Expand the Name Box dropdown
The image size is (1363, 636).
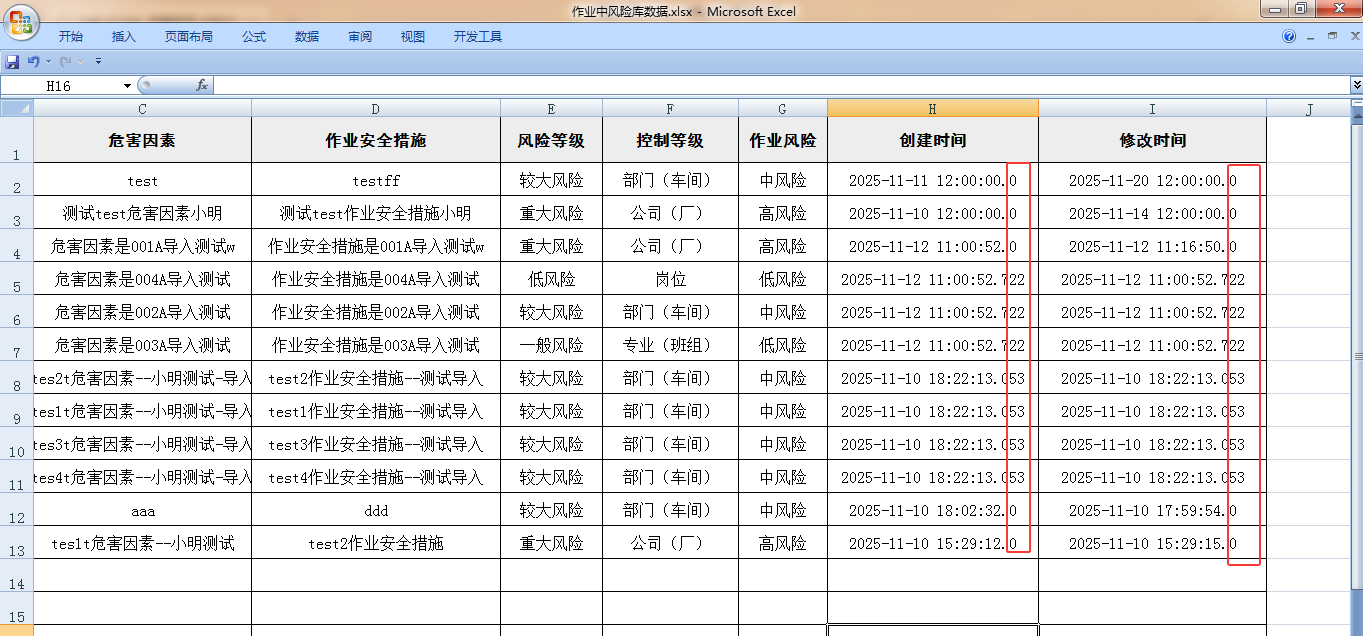[127, 86]
